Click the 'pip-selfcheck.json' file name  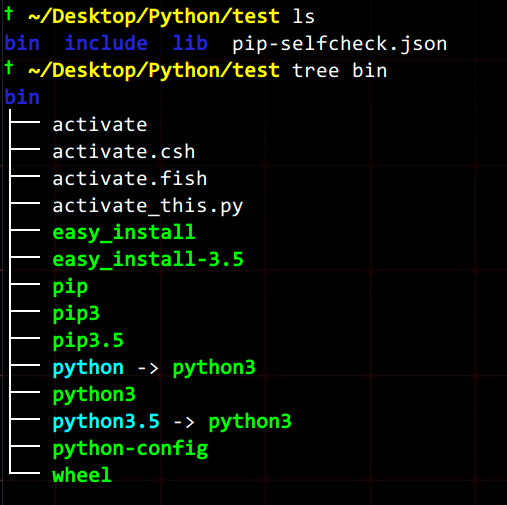(339, 45)
